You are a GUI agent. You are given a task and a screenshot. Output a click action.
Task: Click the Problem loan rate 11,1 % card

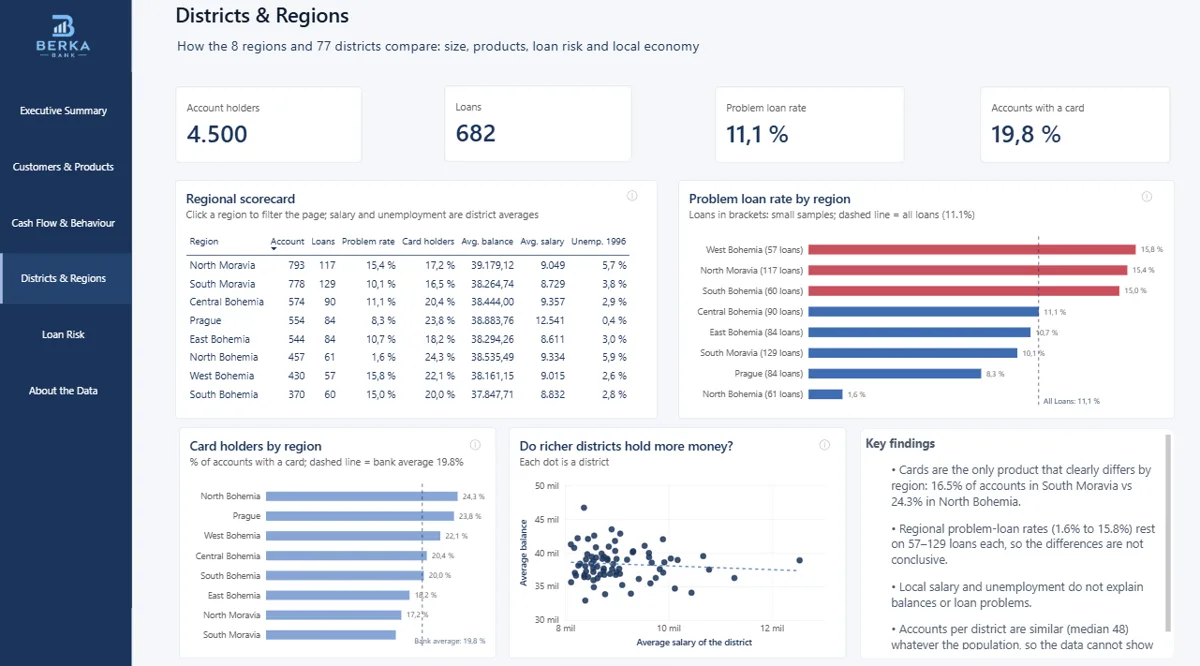[x=809, y=124]
